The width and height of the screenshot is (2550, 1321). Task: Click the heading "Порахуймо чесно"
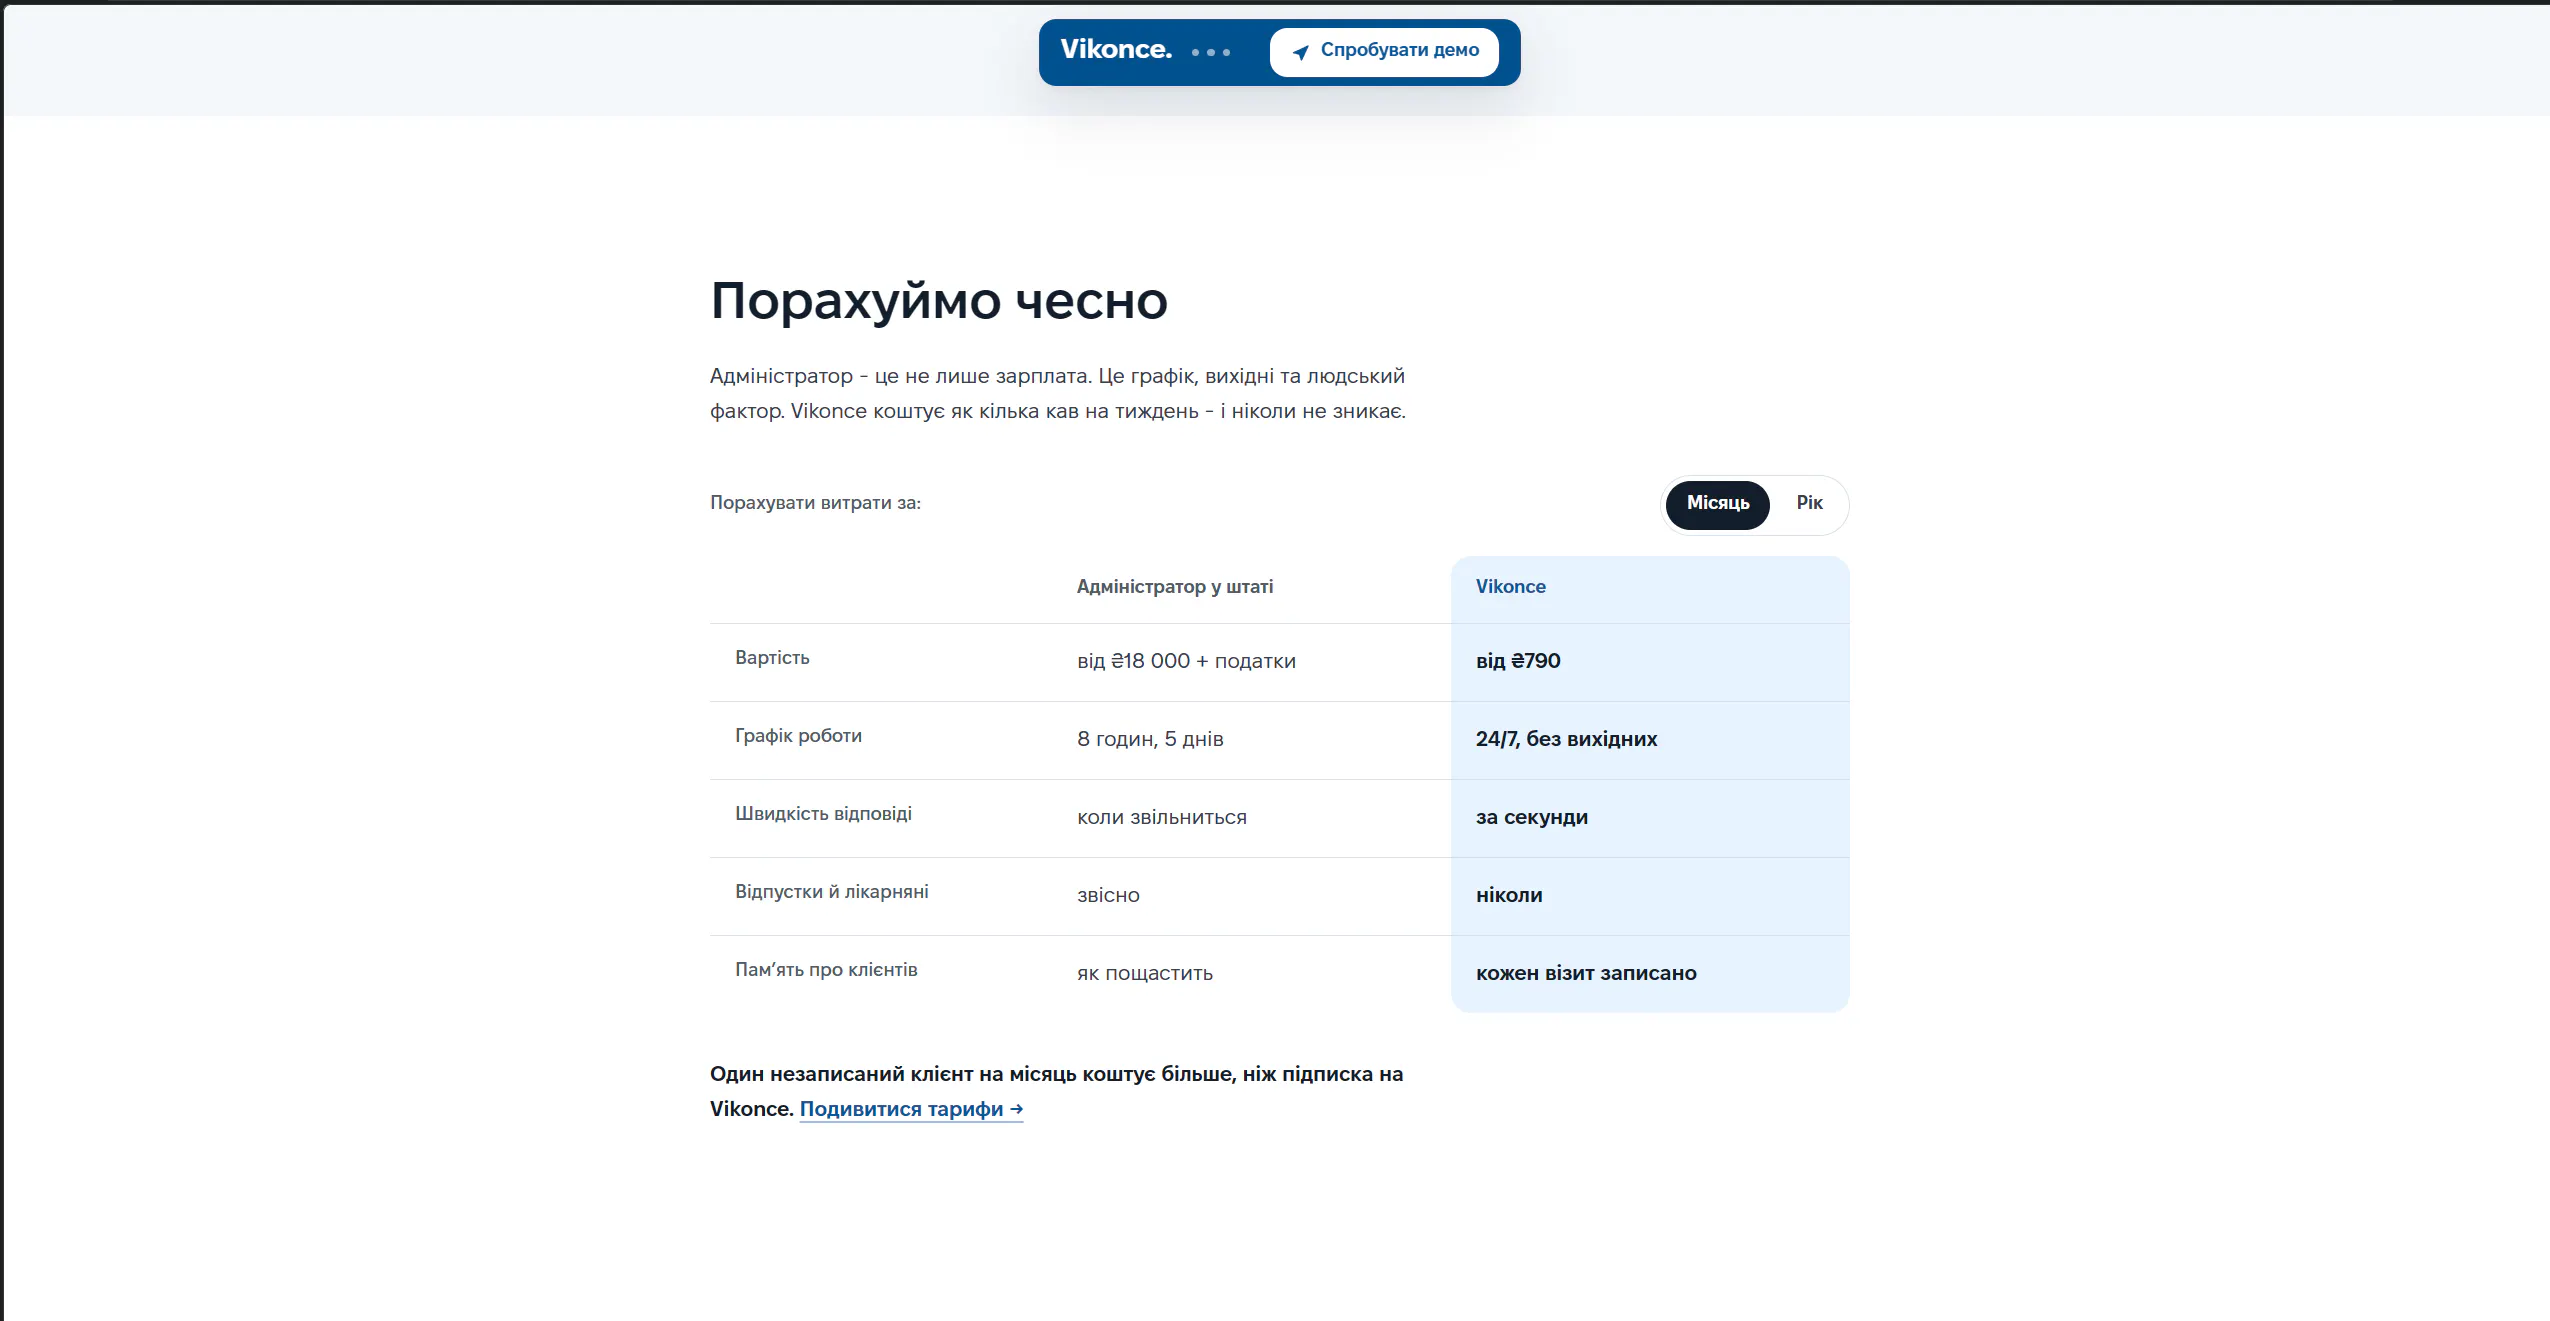[x=939, y=300]
